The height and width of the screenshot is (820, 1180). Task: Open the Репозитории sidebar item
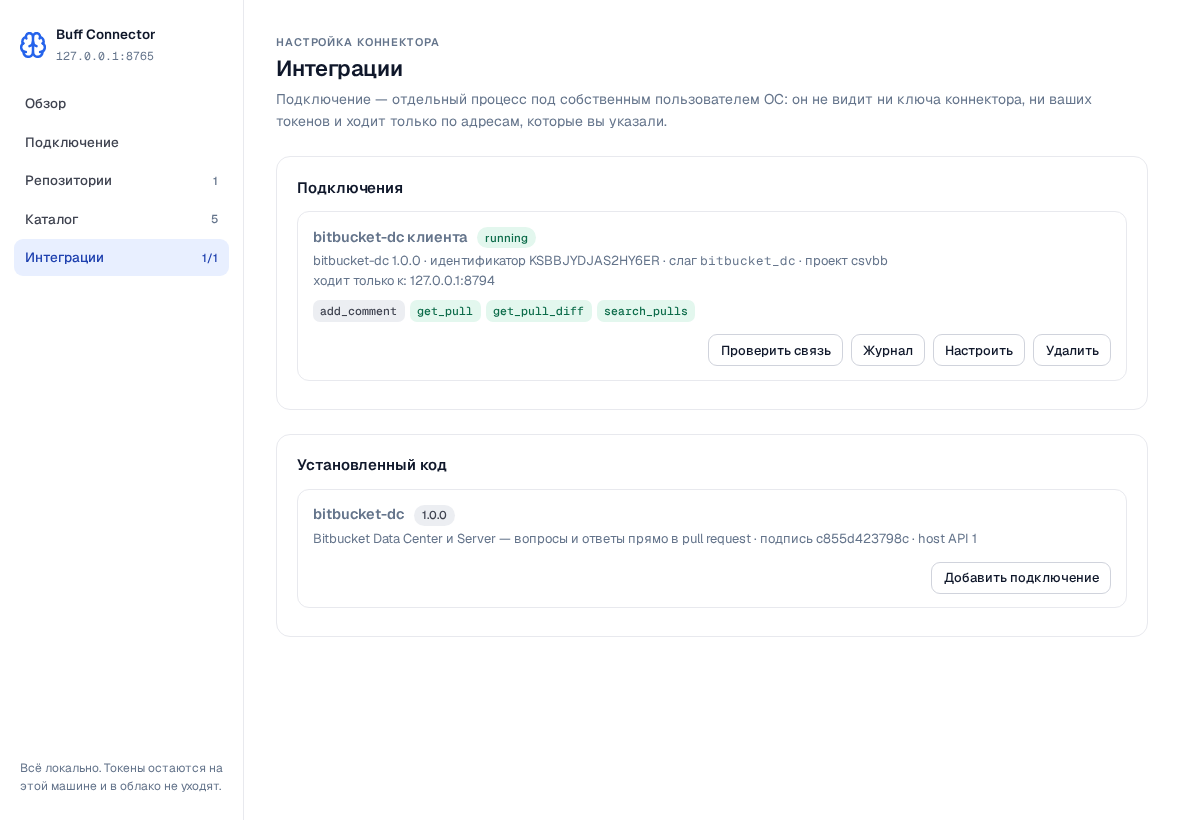121,181
